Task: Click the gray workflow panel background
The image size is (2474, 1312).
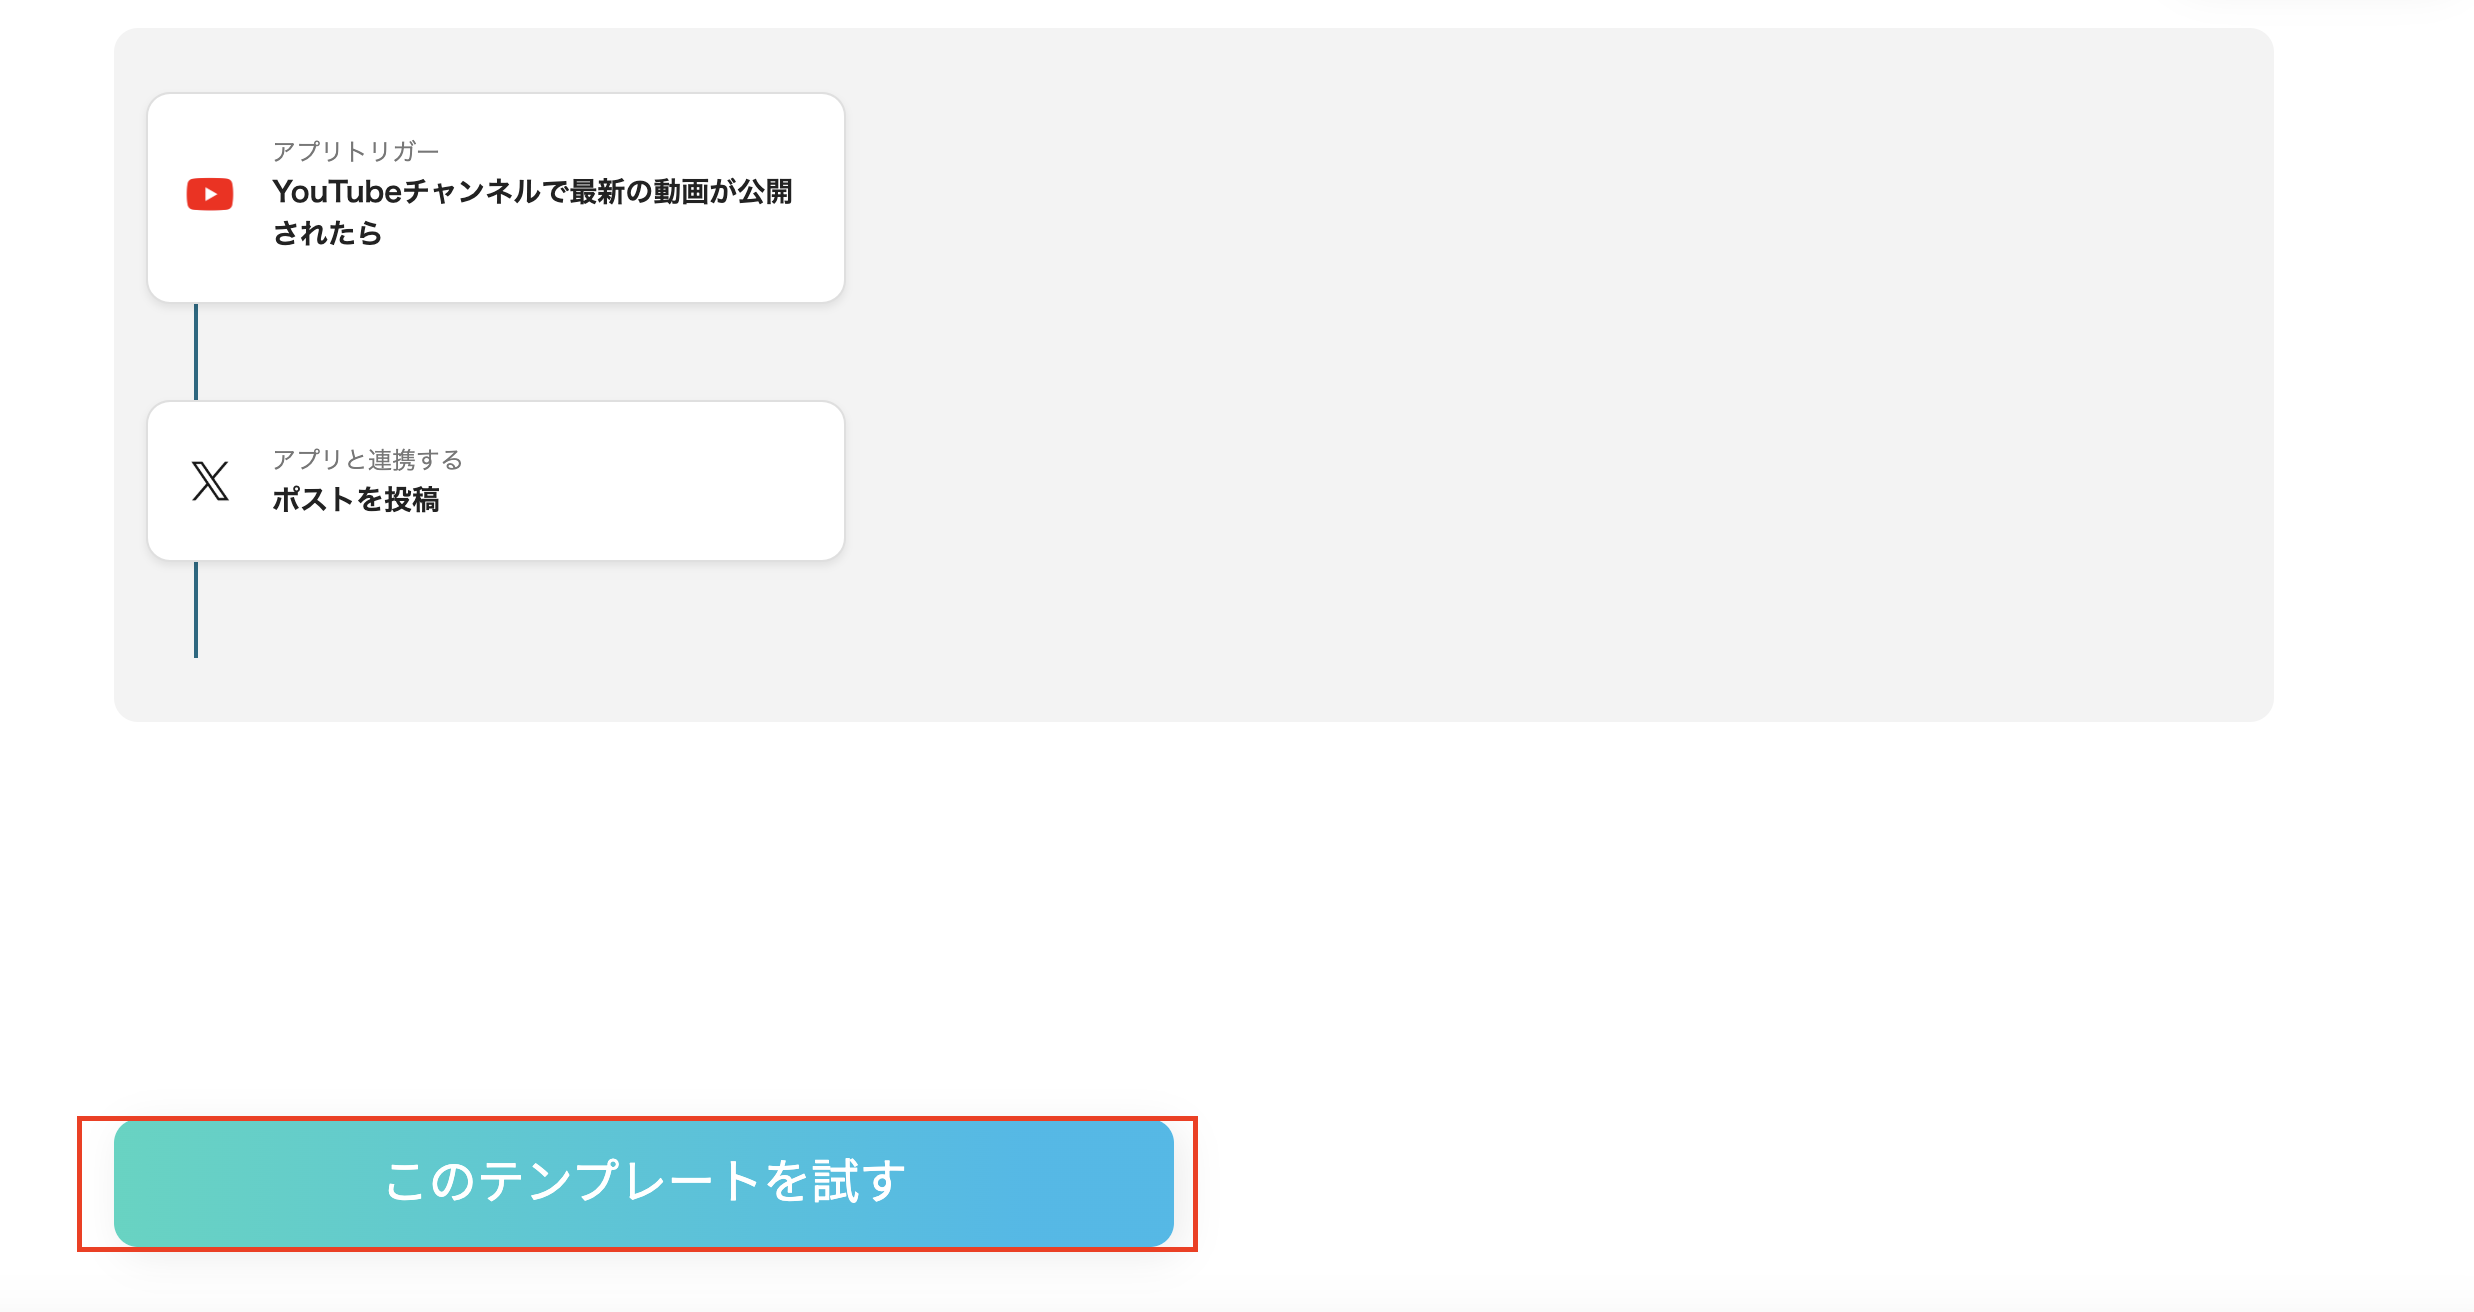Action: [1600, 400]
